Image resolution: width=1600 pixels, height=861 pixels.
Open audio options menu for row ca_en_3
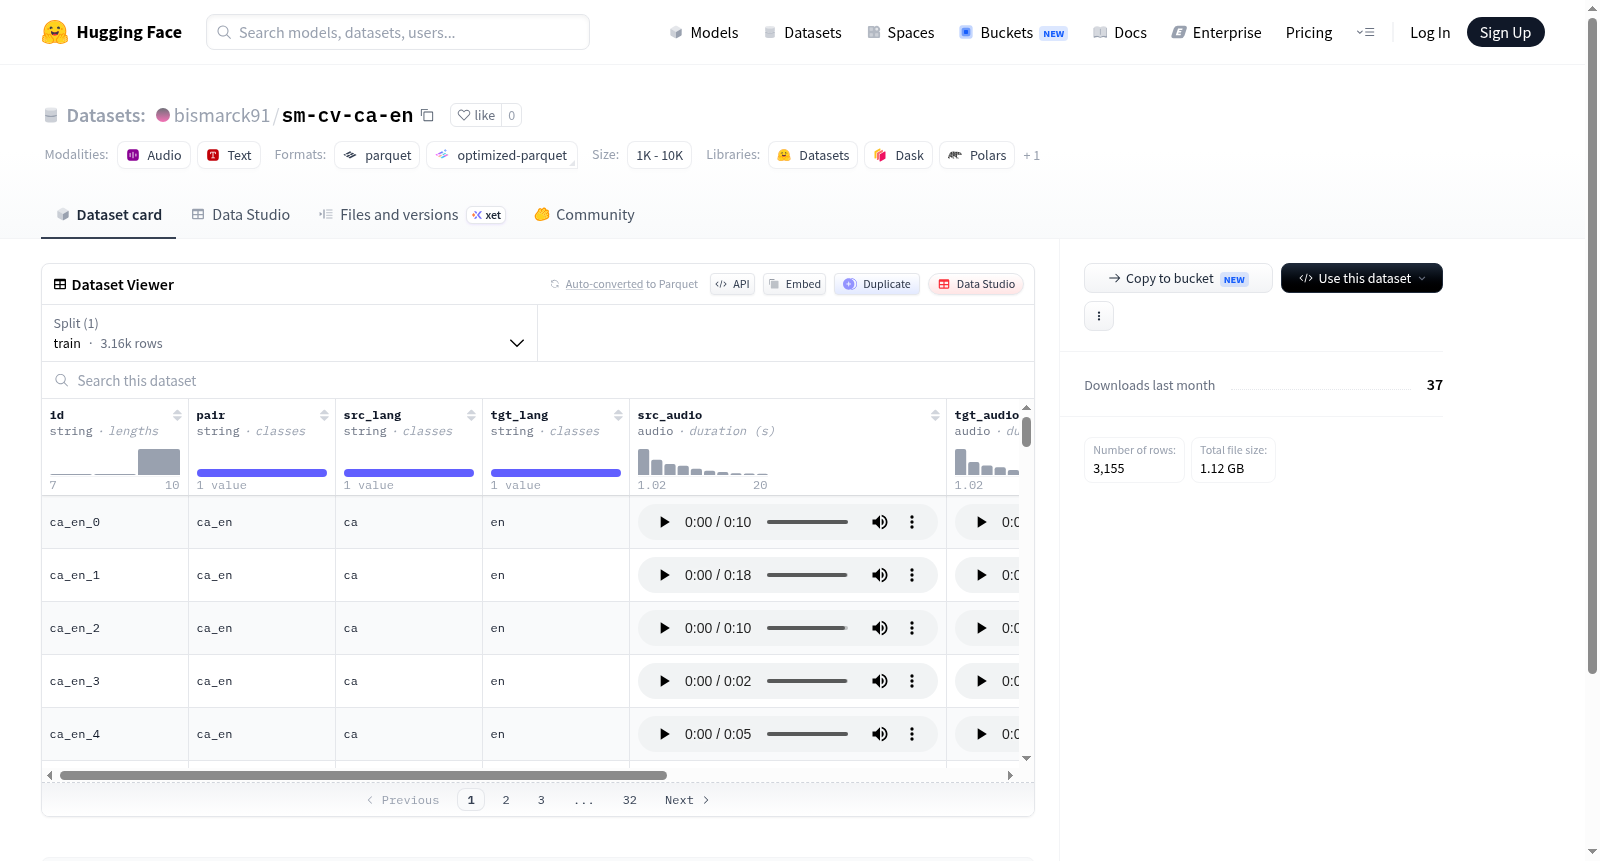click(x=912, y=681)
